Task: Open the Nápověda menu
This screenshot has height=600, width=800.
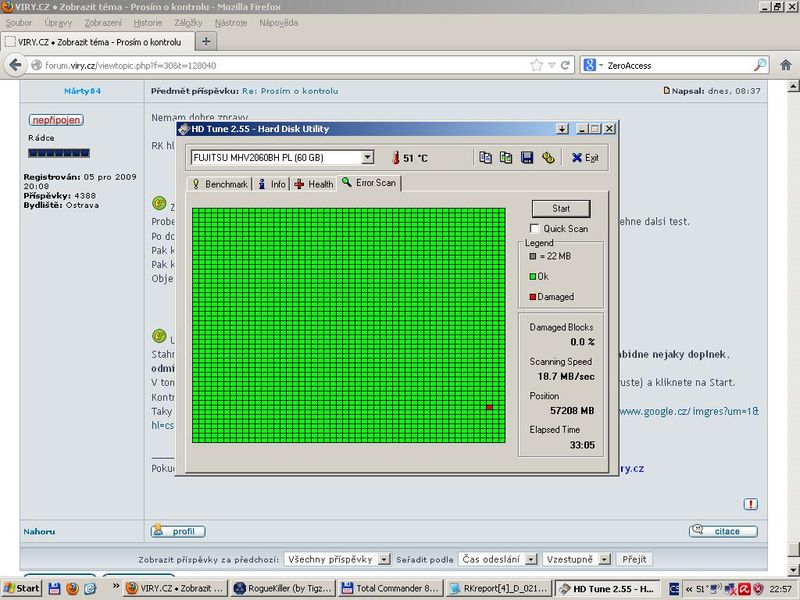Action: point(279,23)
